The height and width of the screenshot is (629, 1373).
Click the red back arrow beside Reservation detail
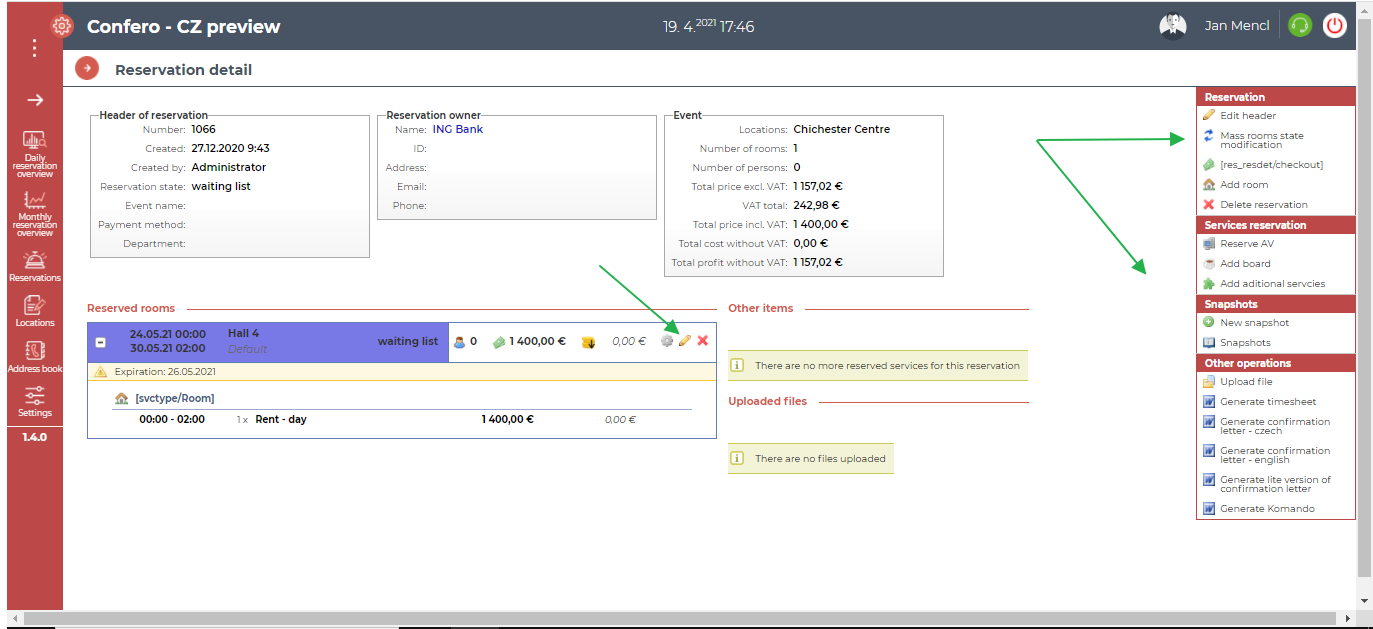click(x=87, y=68)
